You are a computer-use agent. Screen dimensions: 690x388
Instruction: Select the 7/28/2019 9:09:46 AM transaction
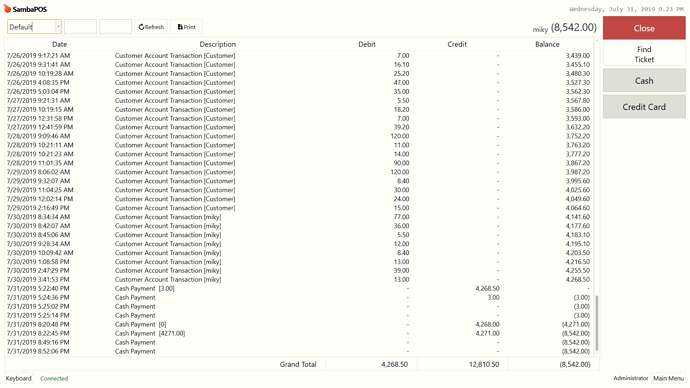tap(299, 136)
